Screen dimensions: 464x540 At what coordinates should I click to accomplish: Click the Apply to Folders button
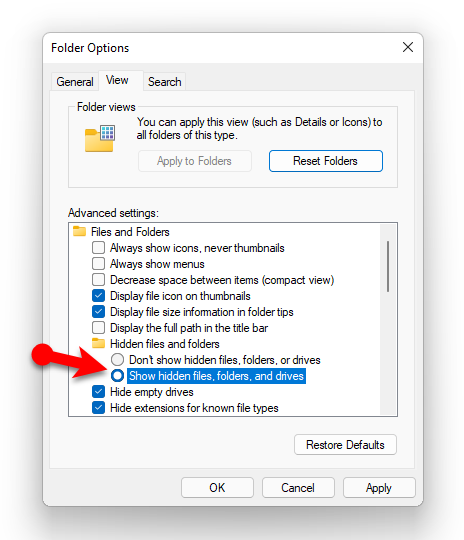[x=195, y=161]
